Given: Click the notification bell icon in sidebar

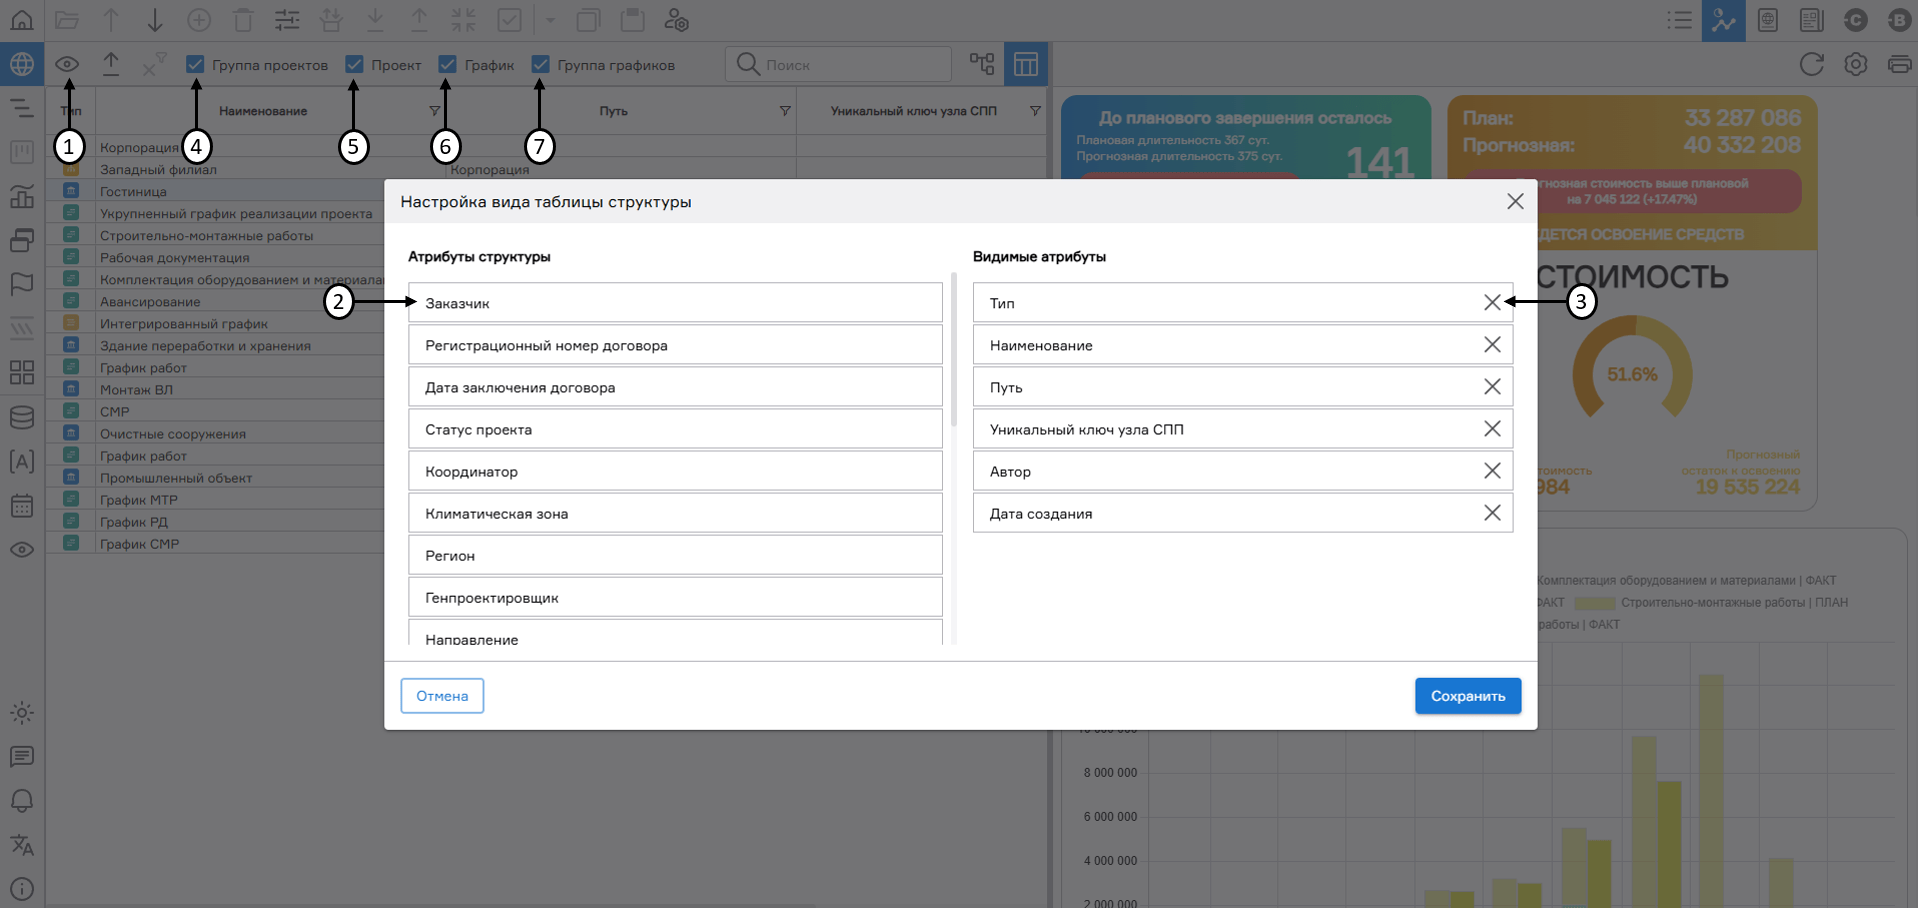Looking at the screenshot, I should (22, 801).
